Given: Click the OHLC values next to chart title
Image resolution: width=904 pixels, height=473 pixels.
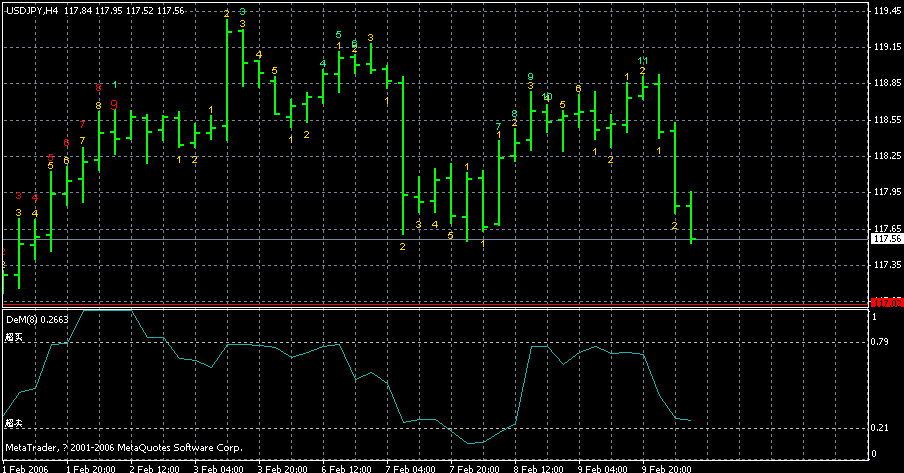Looking at the screenshot, I should tap(125, 10).
